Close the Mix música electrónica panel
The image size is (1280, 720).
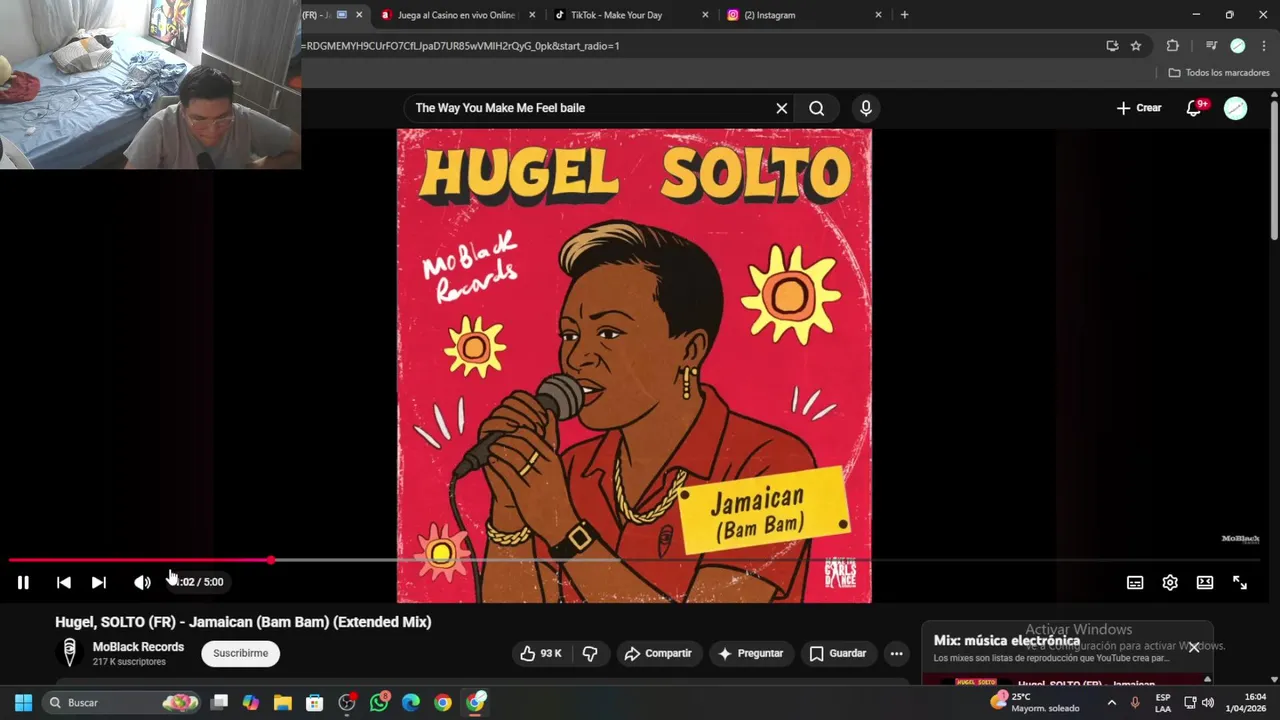1194,647
